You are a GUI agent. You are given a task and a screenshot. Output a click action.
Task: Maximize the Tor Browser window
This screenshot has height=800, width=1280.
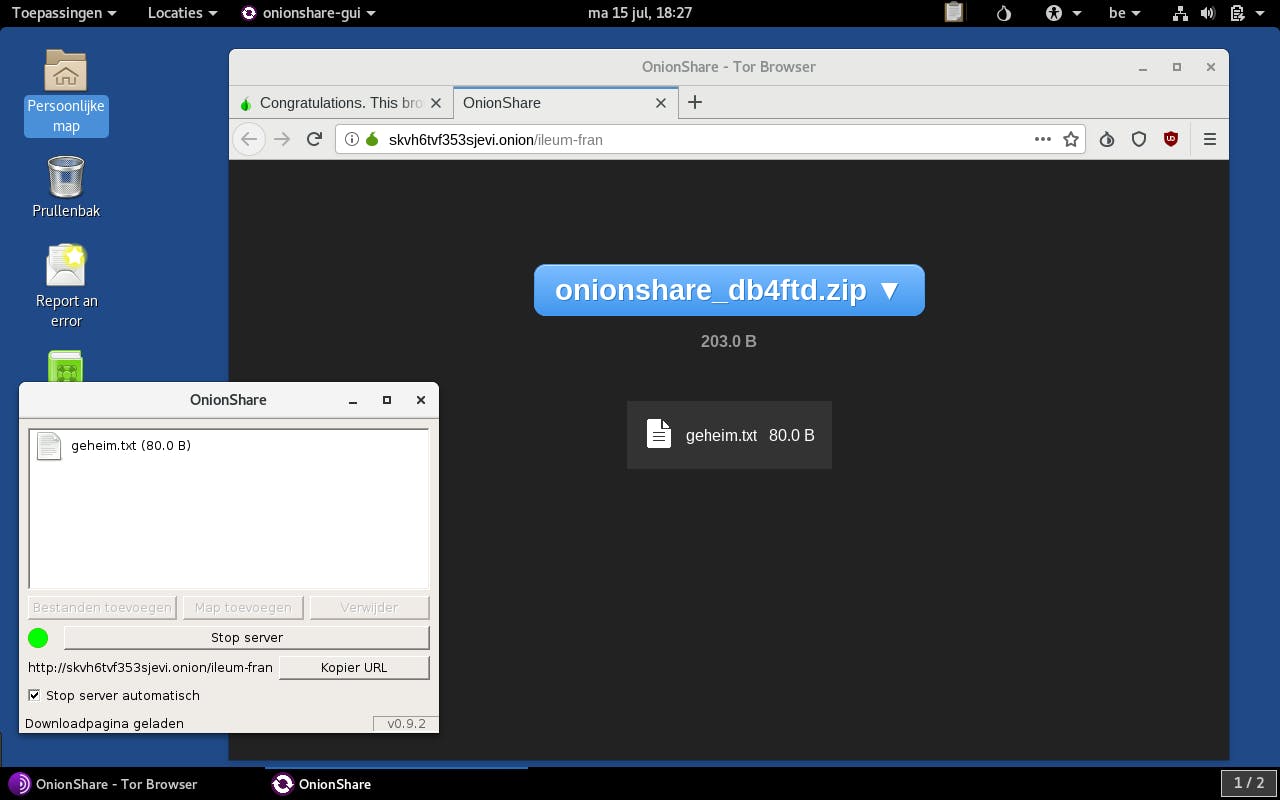coord(1177,67)
